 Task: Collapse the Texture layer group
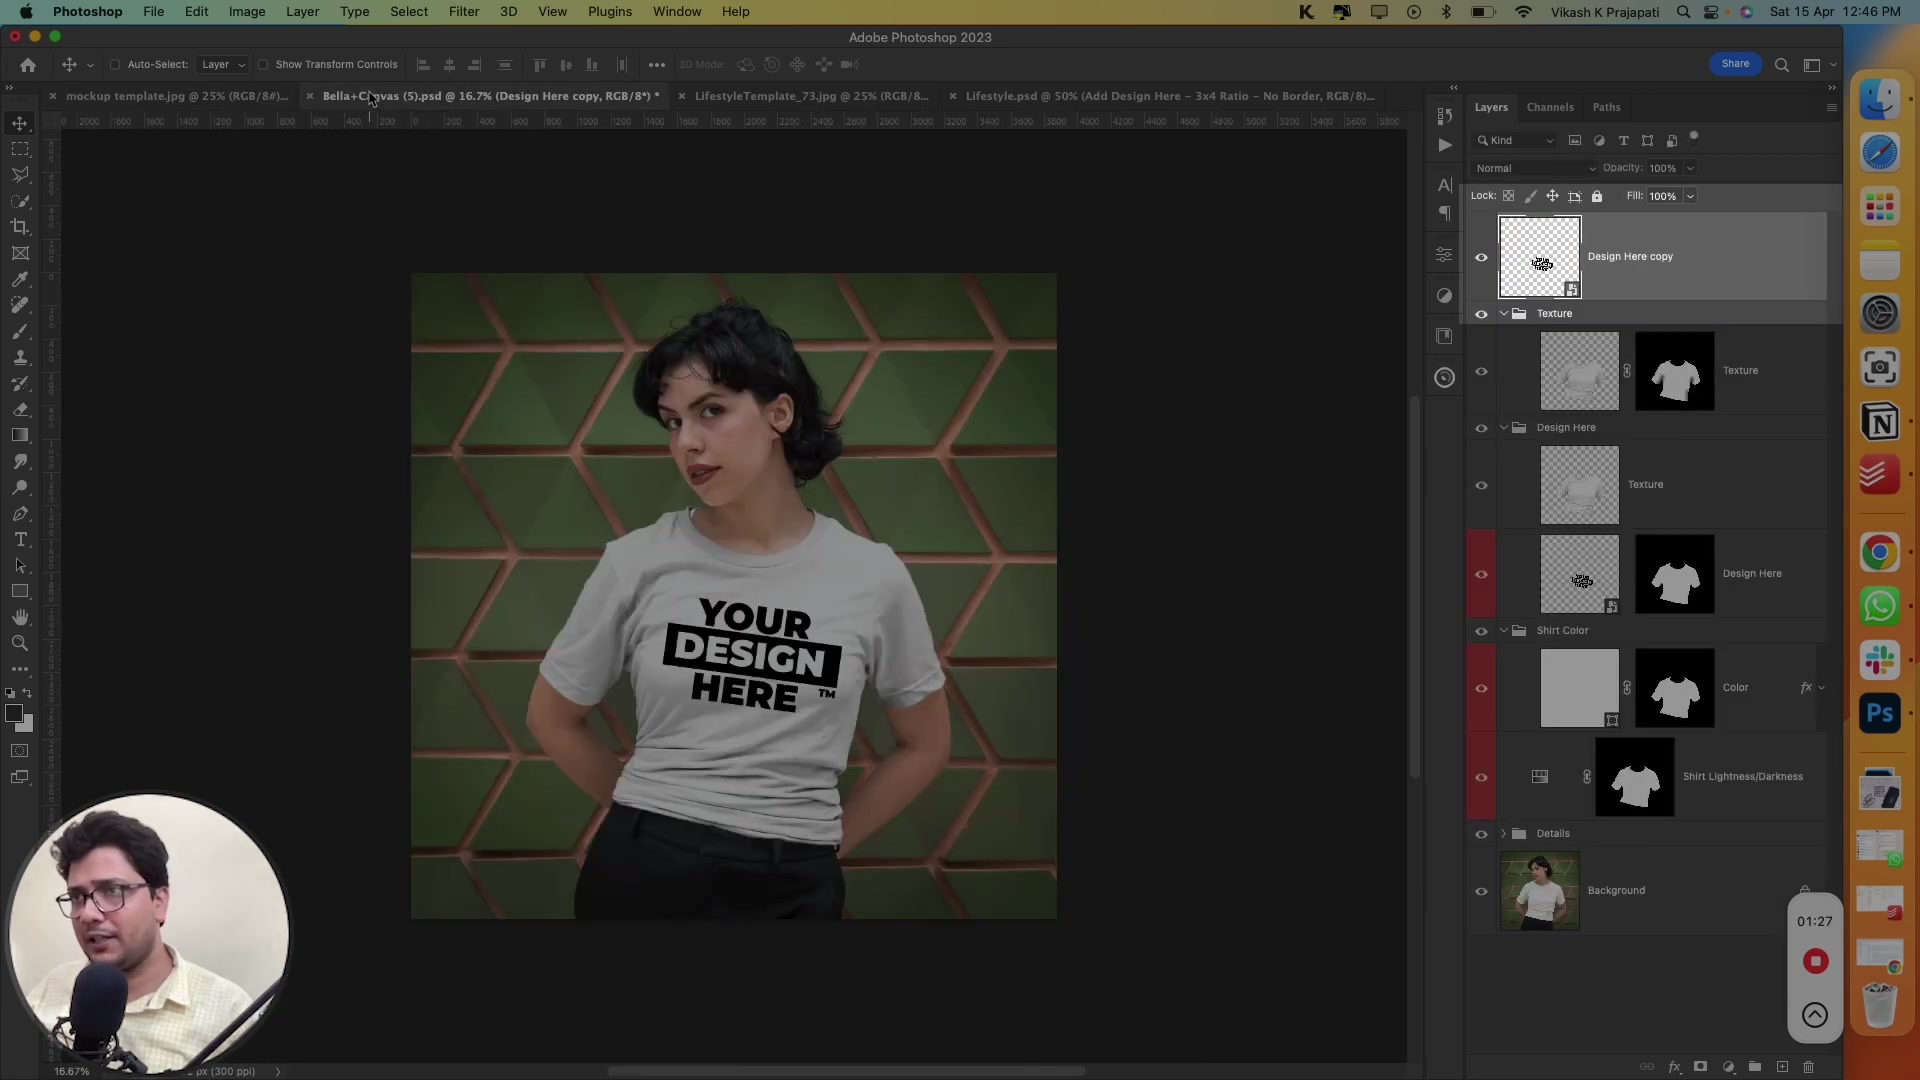1504,313
